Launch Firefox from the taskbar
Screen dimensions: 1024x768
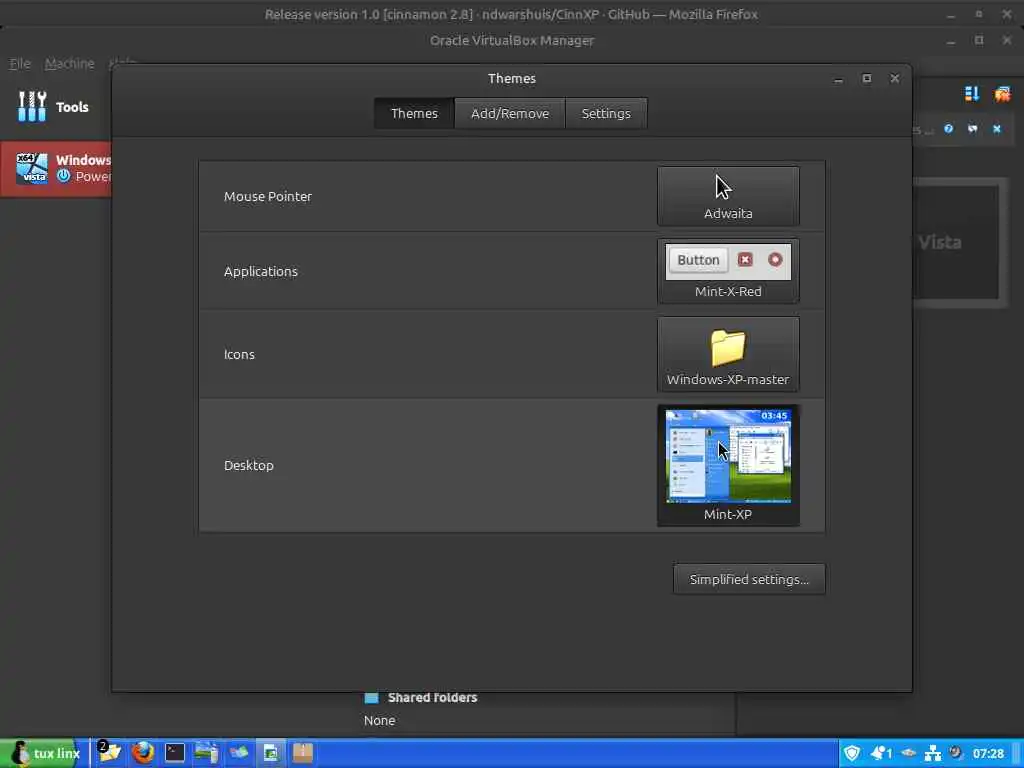coord(143,753)
